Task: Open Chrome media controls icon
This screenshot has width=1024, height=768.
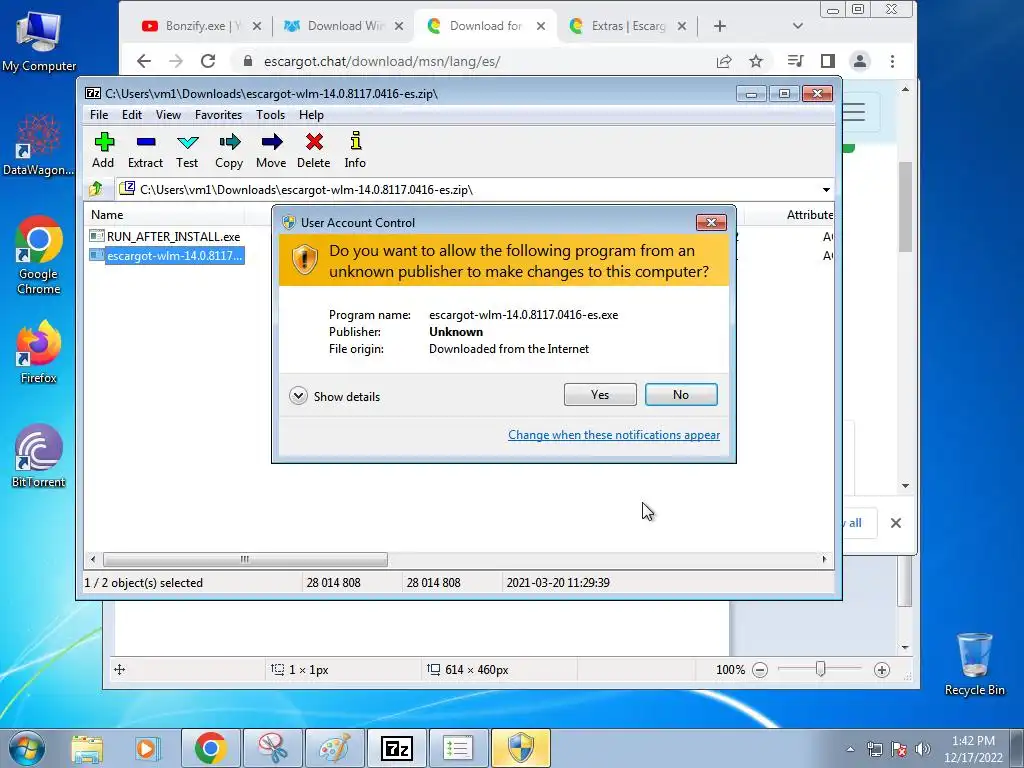Action: point(795,61)
